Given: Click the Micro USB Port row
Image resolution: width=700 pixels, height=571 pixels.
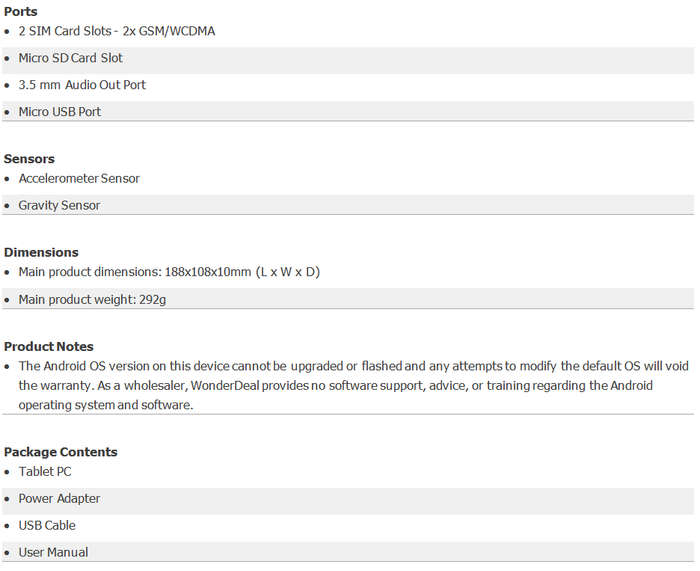Looking at the screenshot, I should [348, 111].
